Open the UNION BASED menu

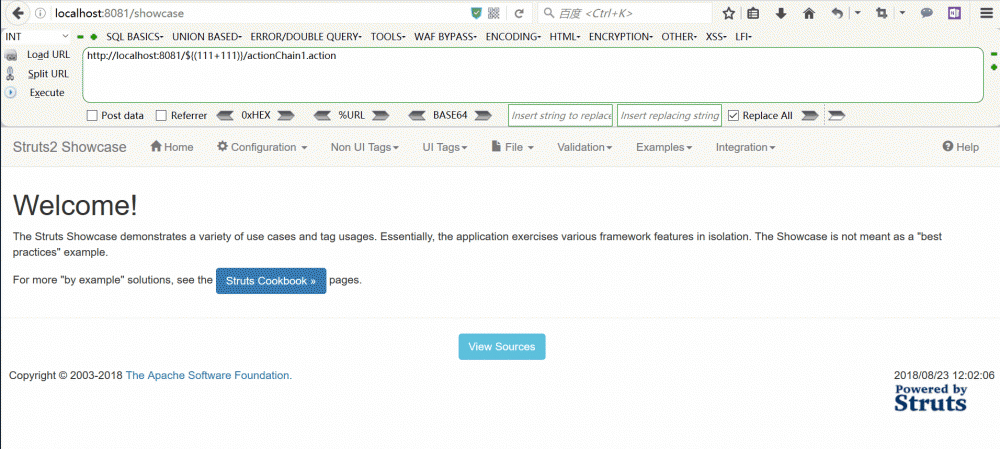pyautogui.click(x=207, y=37)
